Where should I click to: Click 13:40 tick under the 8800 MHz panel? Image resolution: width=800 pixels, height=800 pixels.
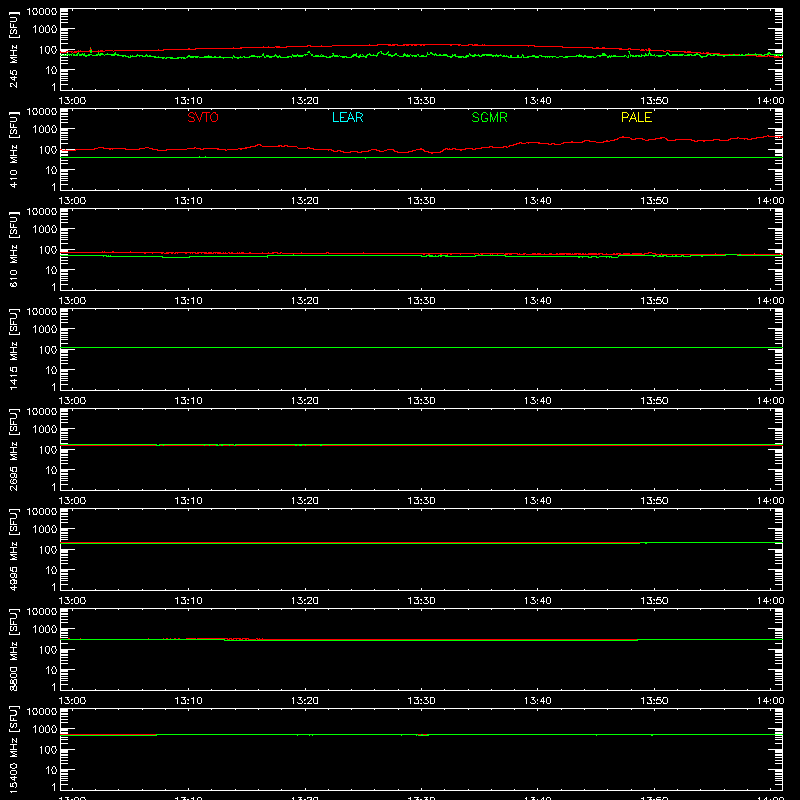[x=538, y=701]
